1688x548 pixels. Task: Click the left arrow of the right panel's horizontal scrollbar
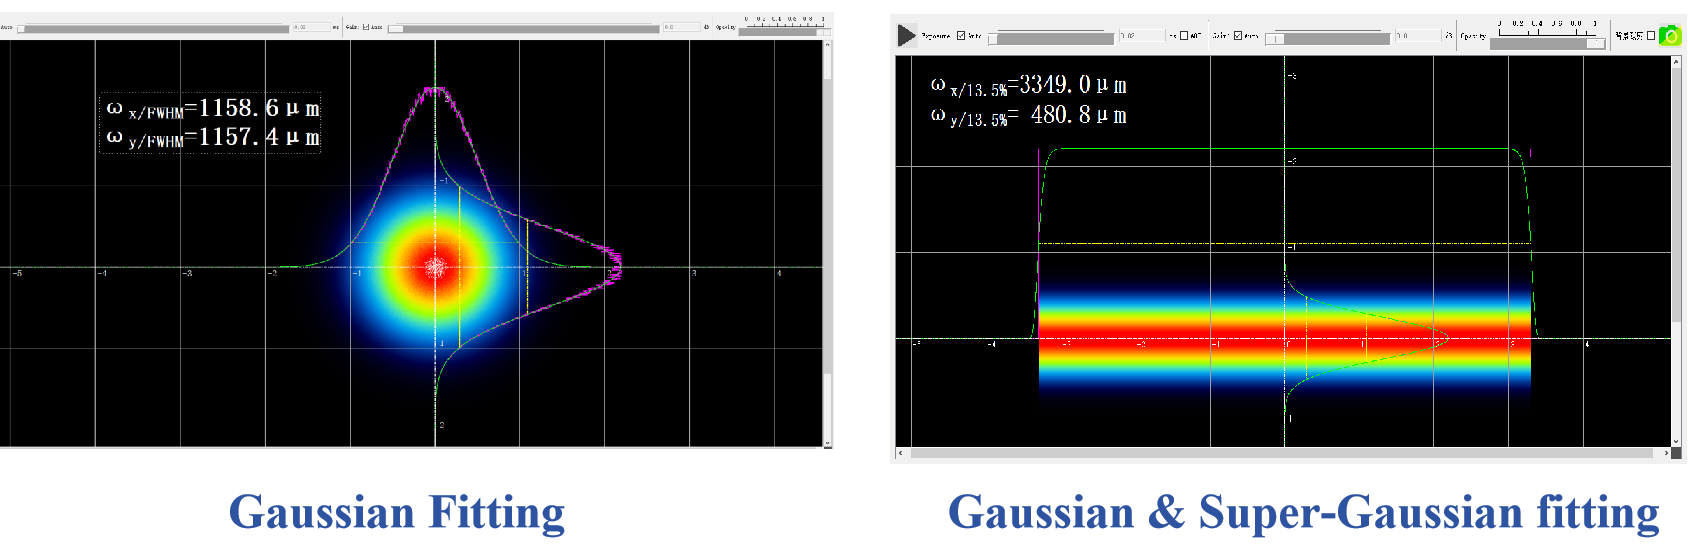[x=900, y=453]
